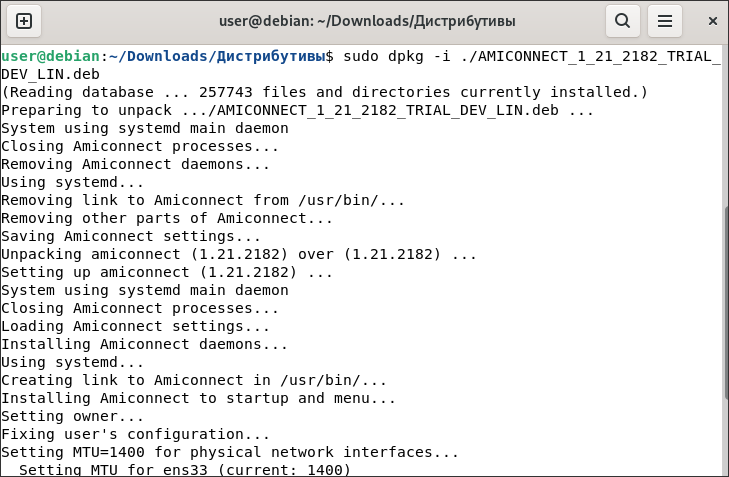Open the terminal search tool
This screenshot has height=477, width=729.
point(623,21)
